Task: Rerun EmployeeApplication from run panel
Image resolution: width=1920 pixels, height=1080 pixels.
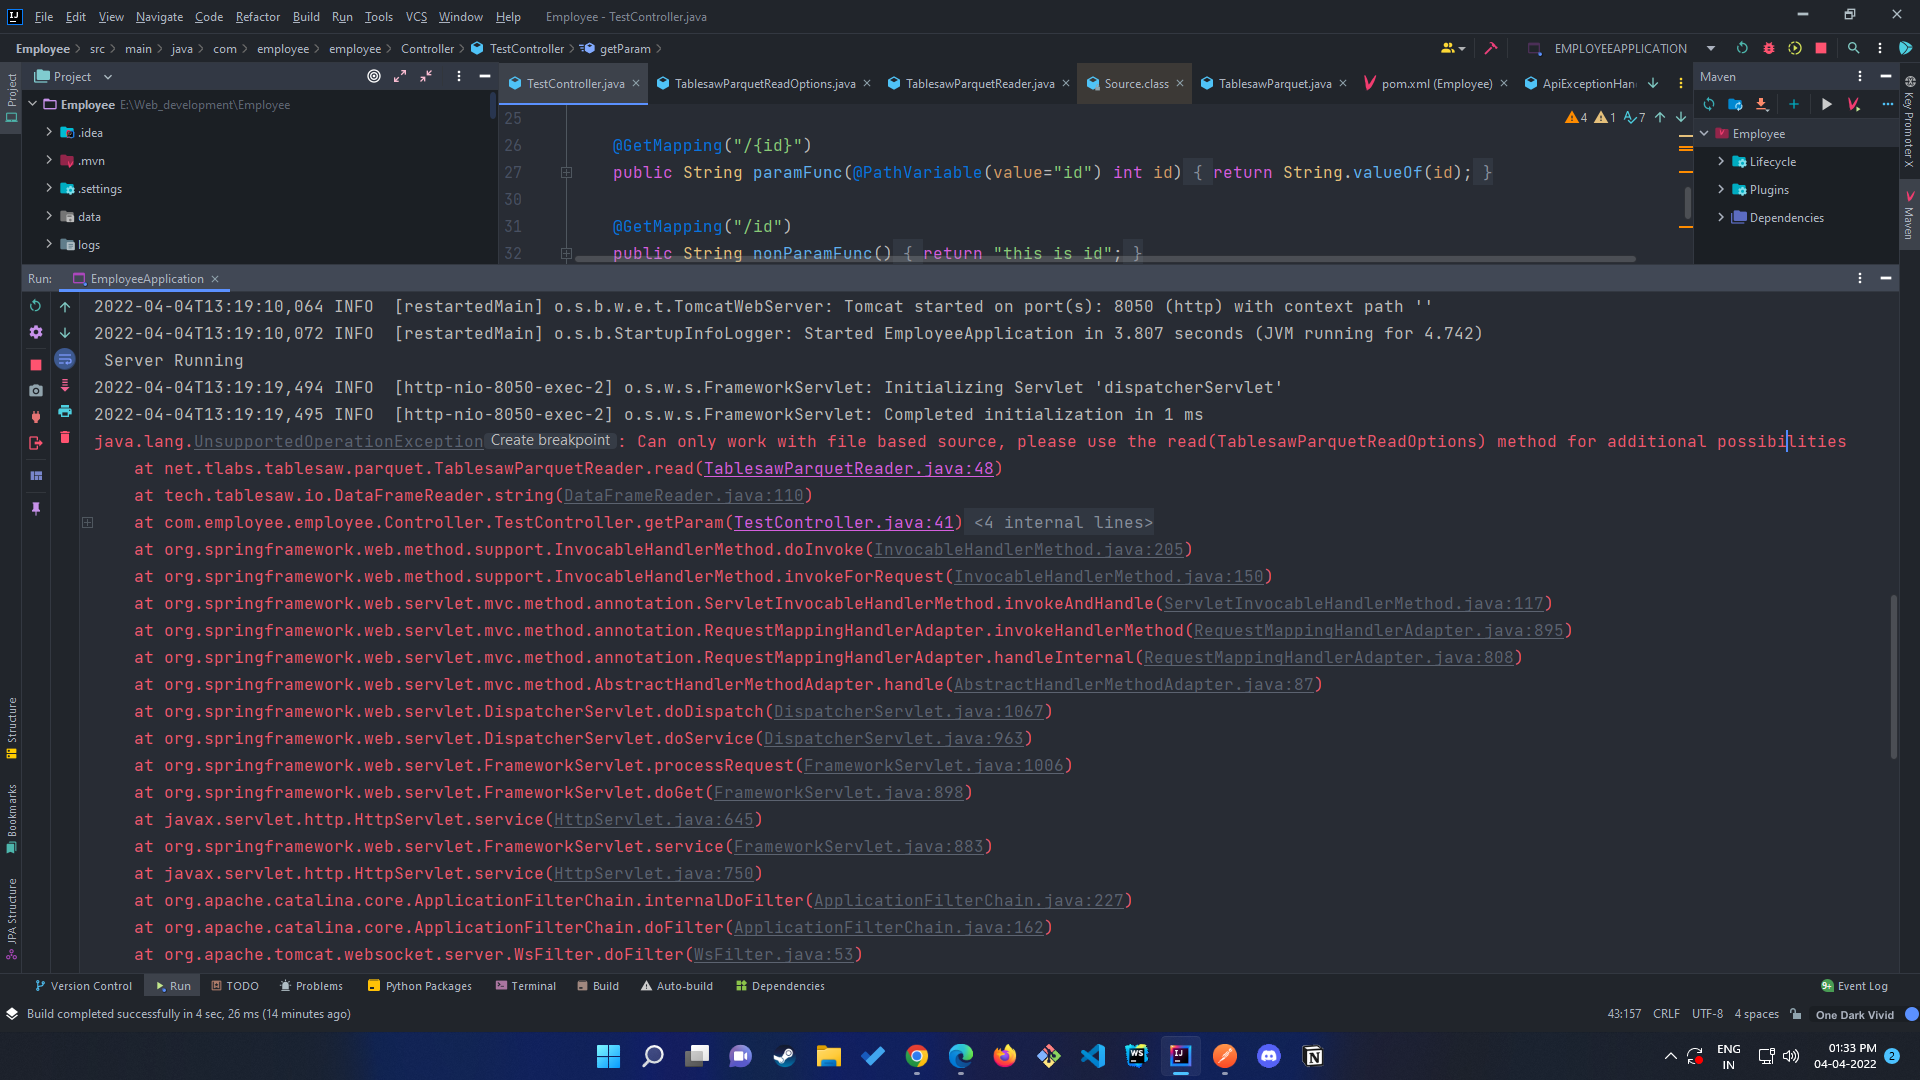Action: 36,306
